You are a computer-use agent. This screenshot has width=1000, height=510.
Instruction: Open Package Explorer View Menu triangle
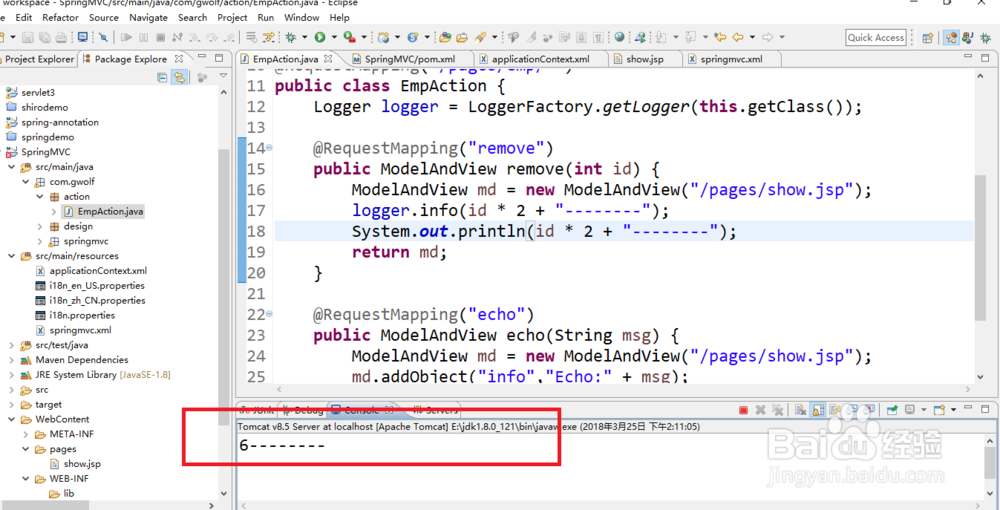pyautogui.click(x=223, y=76)
